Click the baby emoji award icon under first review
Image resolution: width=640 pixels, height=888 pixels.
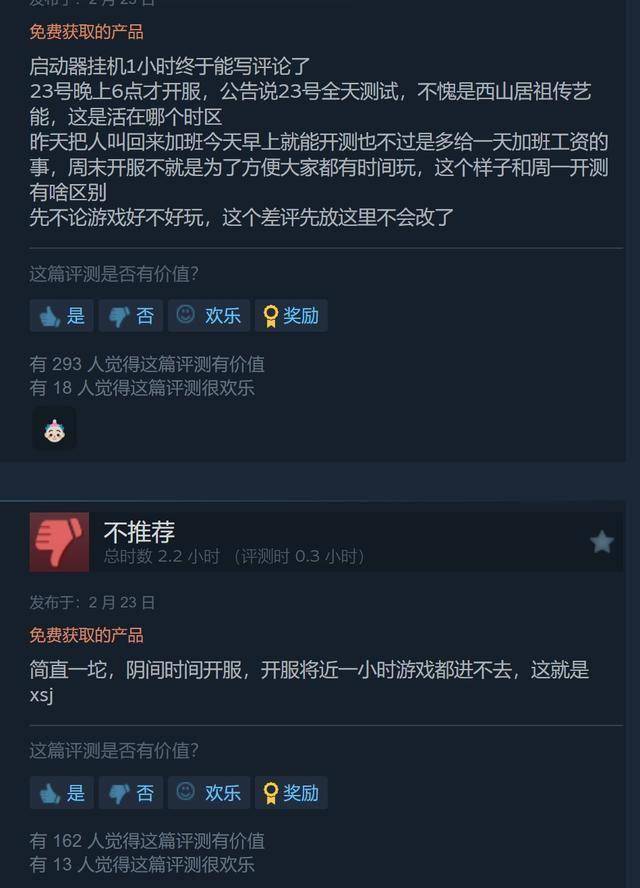click(x=54, y=430)
